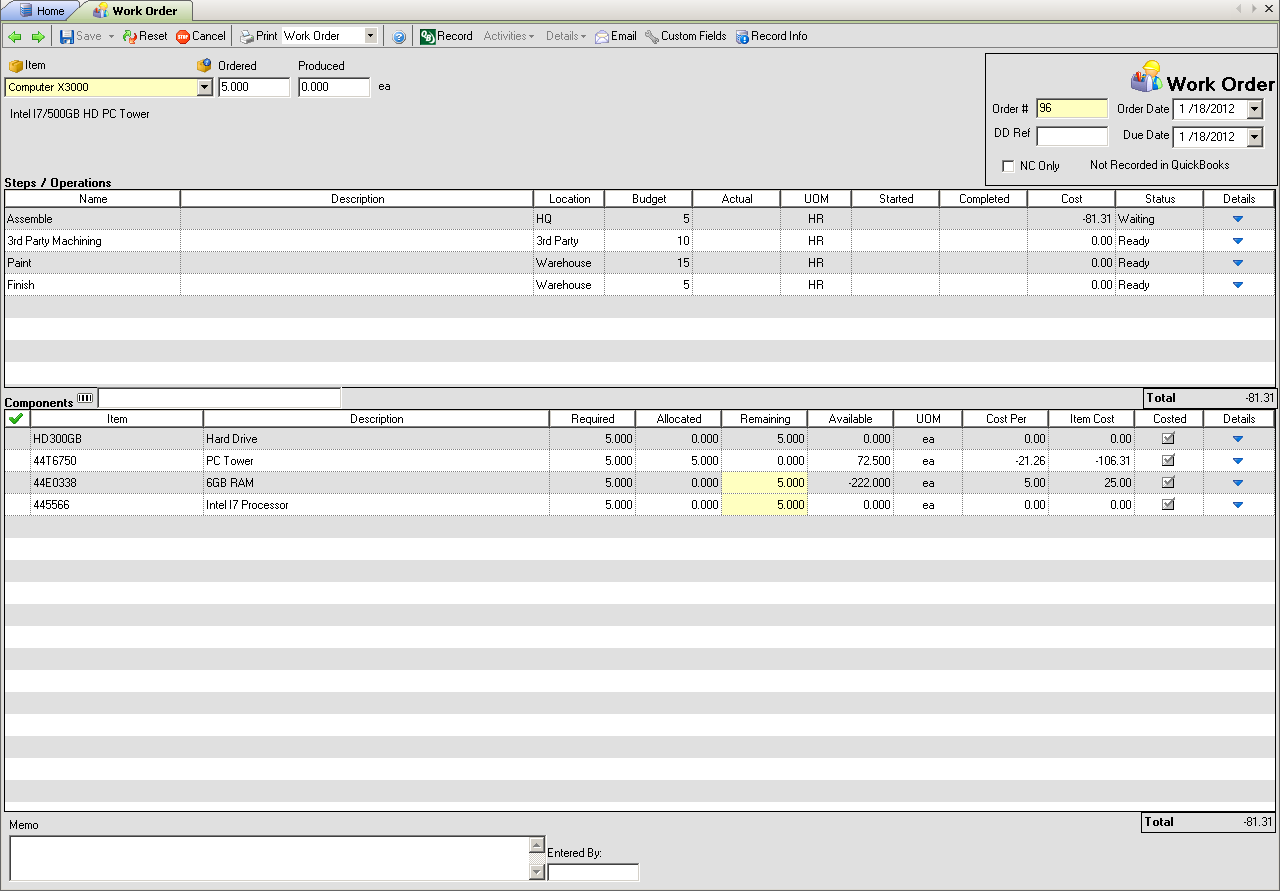Toggle Costed checkbox for Hard Drive row
Image resolution: width=1280 pixels, height=891 pixels.
click(x=1168, y=438)
